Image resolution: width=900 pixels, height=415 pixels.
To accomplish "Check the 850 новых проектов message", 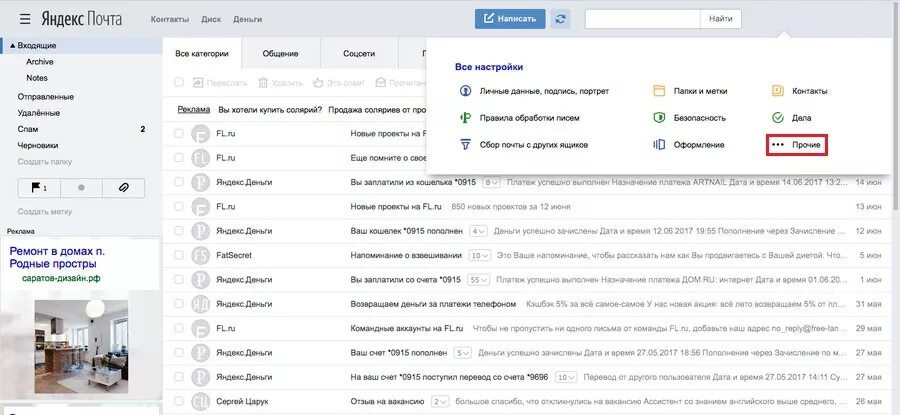I will tap(179, 206).
